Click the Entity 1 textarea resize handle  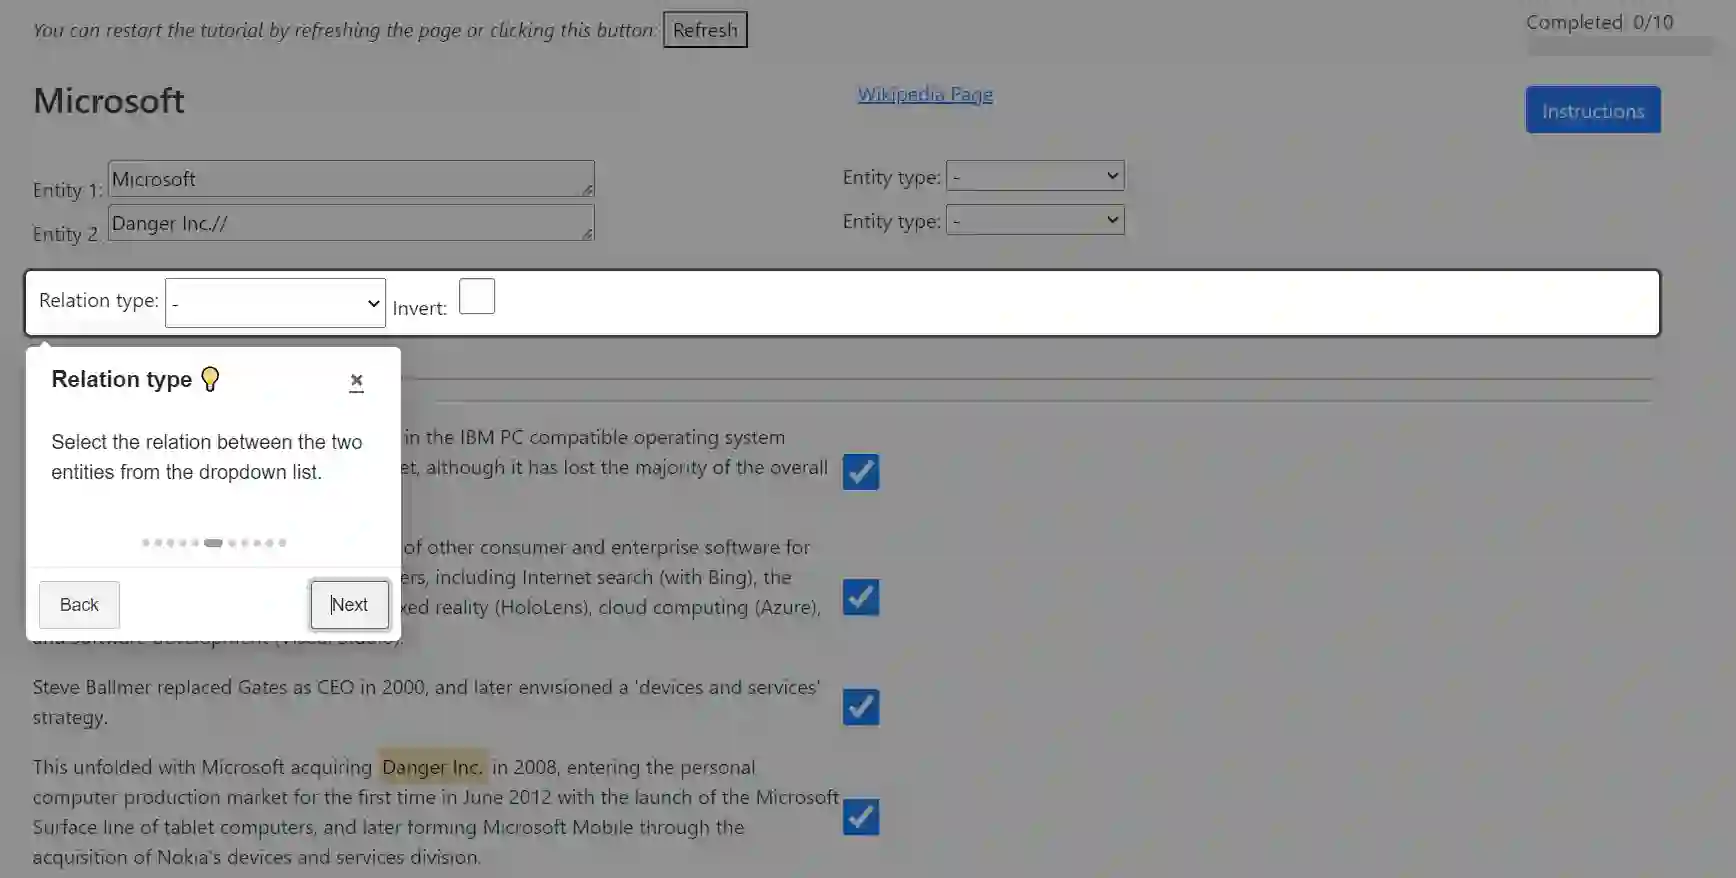tap(587, 189)
